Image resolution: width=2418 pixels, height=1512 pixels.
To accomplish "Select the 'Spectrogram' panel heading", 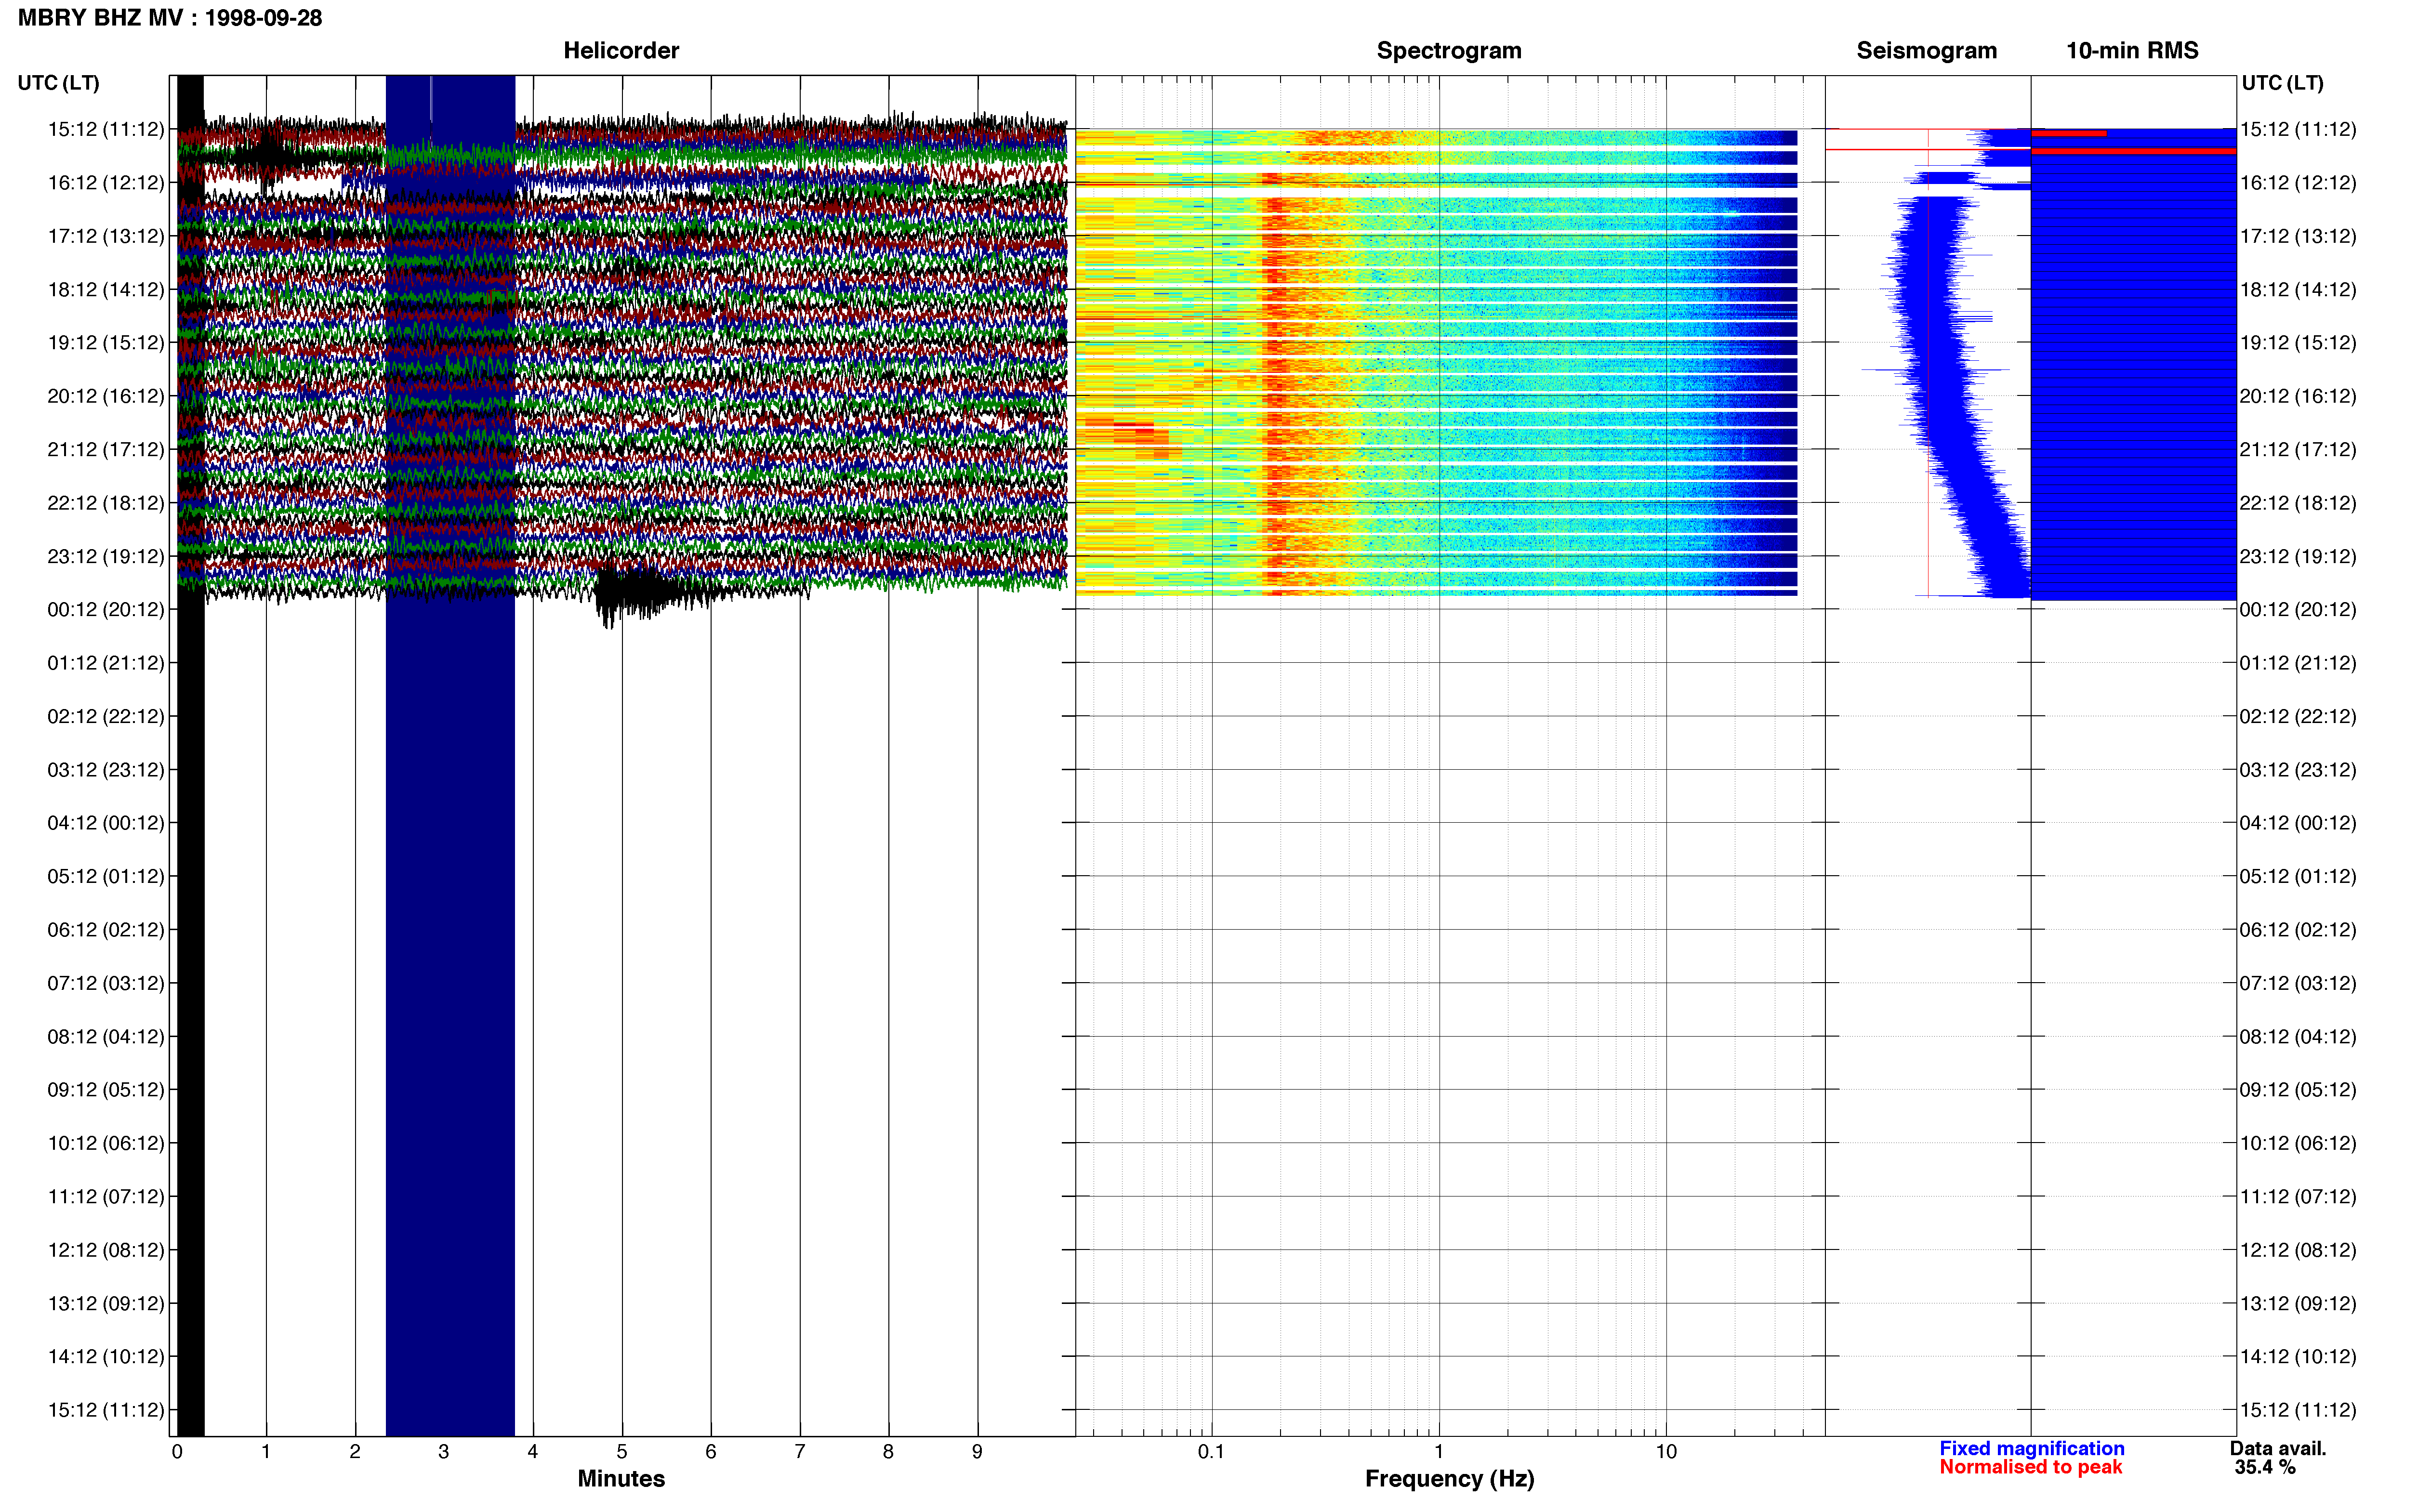I will pyautogui.click(x=1449, y=50).
